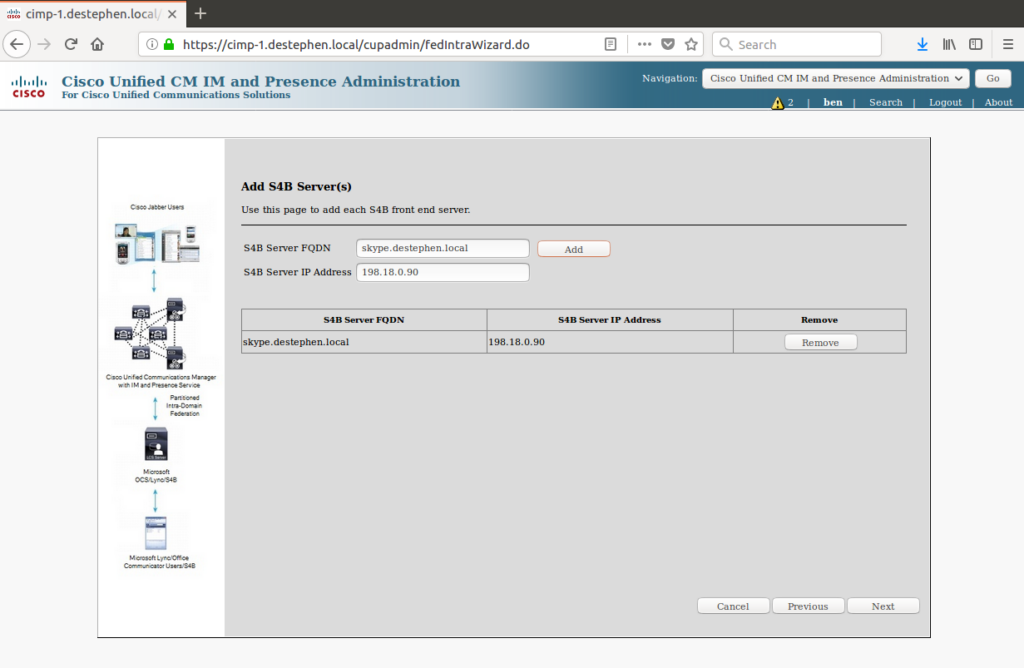Select skype.destephen.local table cell
The image size is (1024, 668).
click(x=364, y=342)
